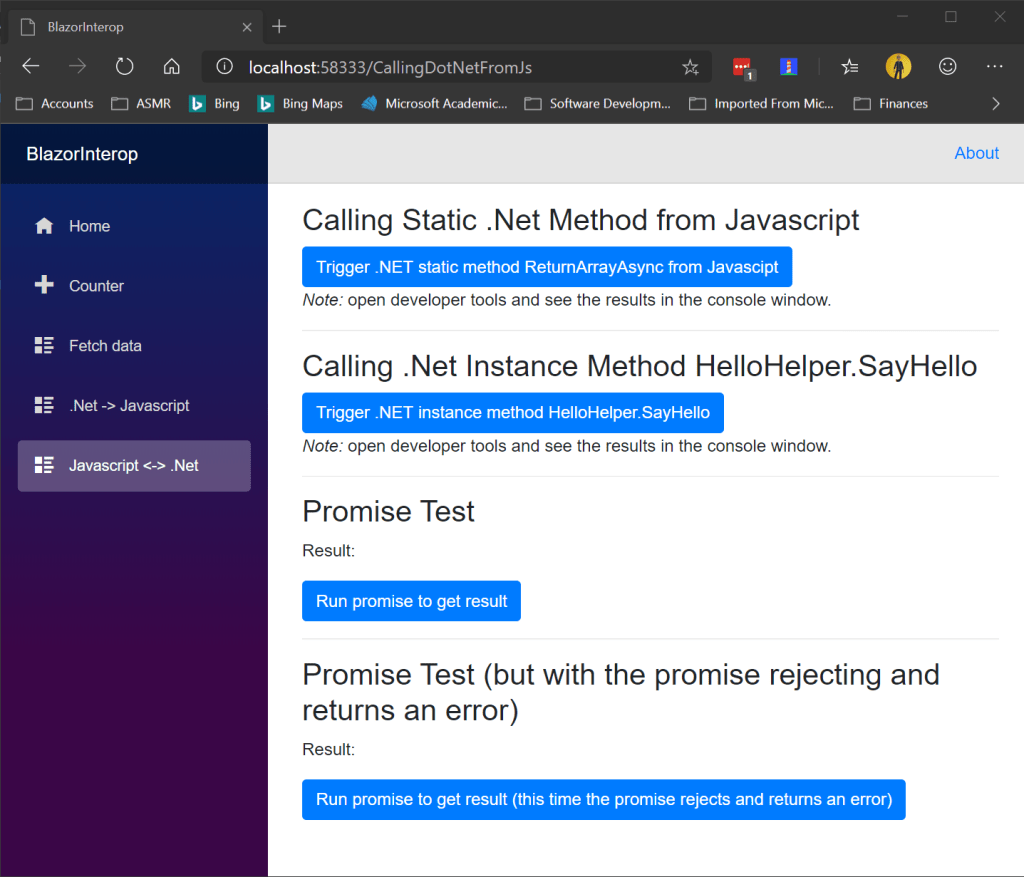Viewport: 1024px width, 877px height.
Task: Select Fetch data in sidebar
Action: 105,346
